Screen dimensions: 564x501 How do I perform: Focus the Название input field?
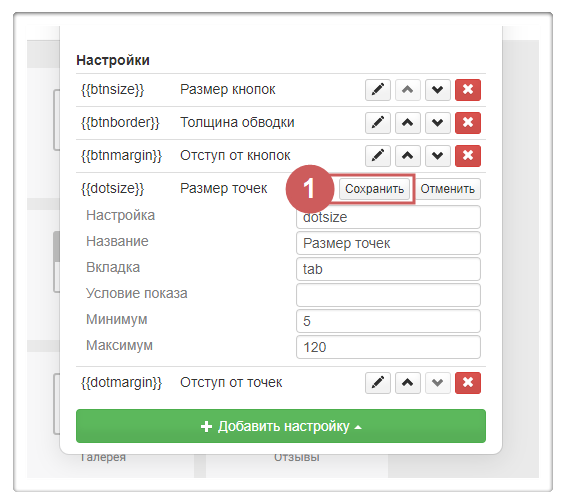click(388, 243)
